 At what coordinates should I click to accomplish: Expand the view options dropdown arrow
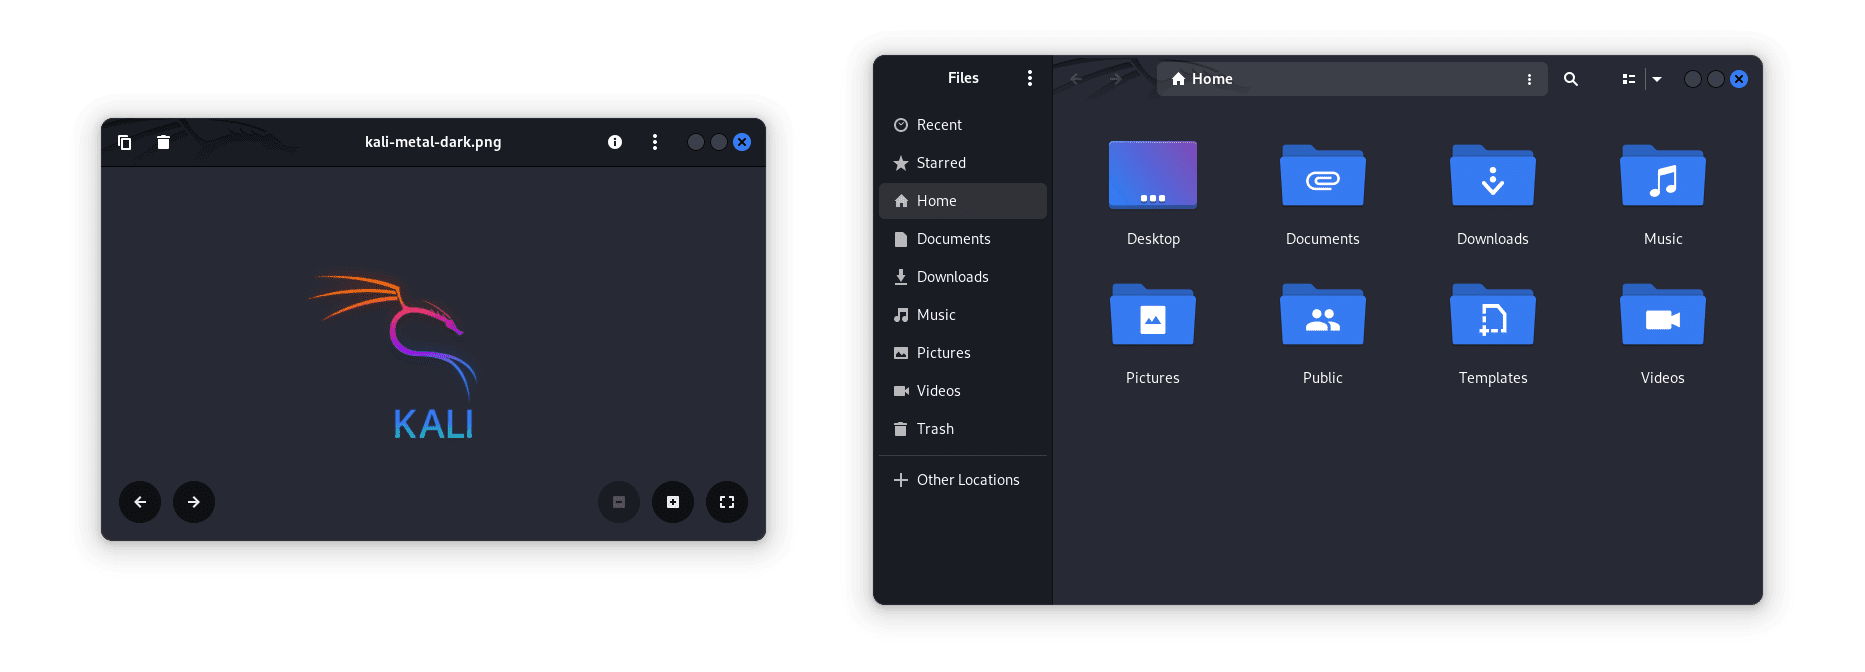click(x=1657, y=79)
